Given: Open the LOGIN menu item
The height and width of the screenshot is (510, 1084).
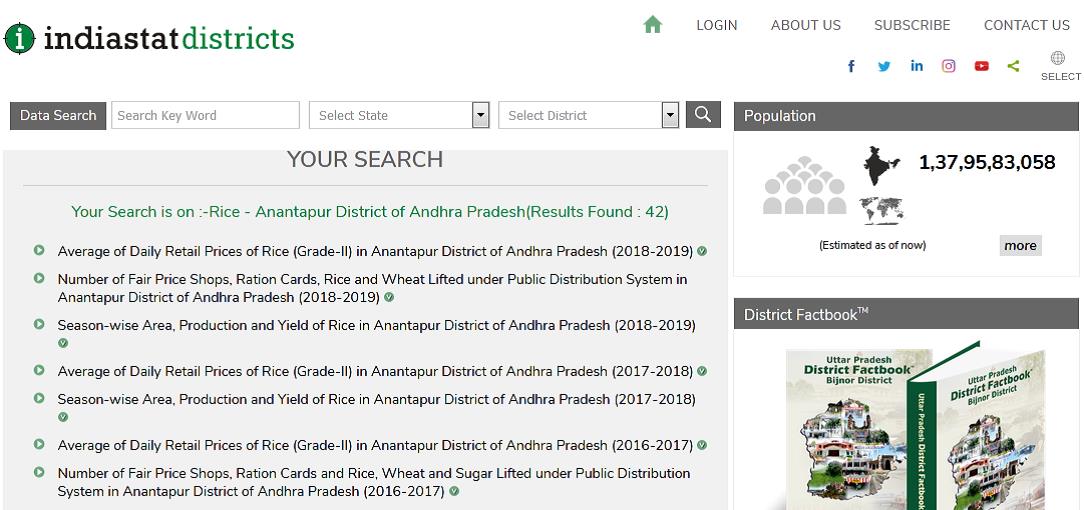Looking at the screenshot, I should click(x=716, y=25).
